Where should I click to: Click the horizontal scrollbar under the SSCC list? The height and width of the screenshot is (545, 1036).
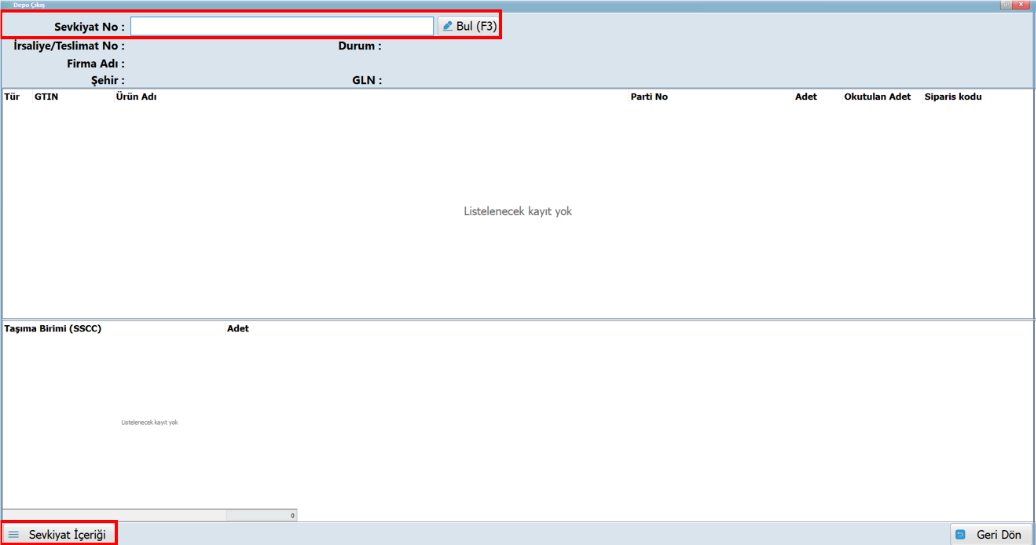(115, 515)
